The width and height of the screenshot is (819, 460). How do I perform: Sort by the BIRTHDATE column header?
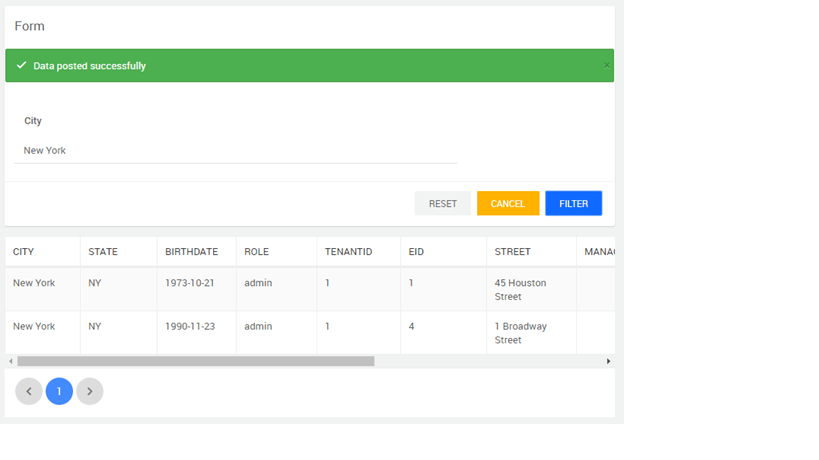point(190,252)
